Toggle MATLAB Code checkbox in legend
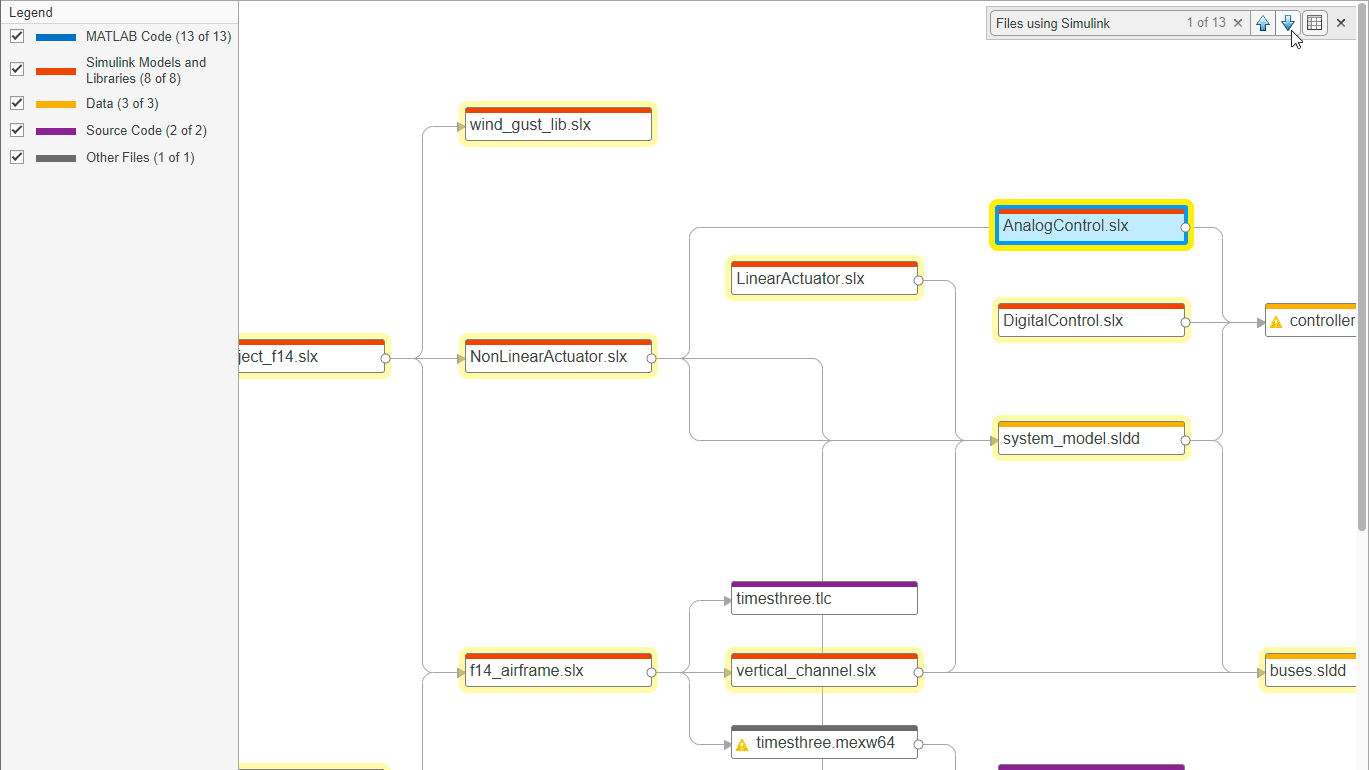 pos(17,36)
